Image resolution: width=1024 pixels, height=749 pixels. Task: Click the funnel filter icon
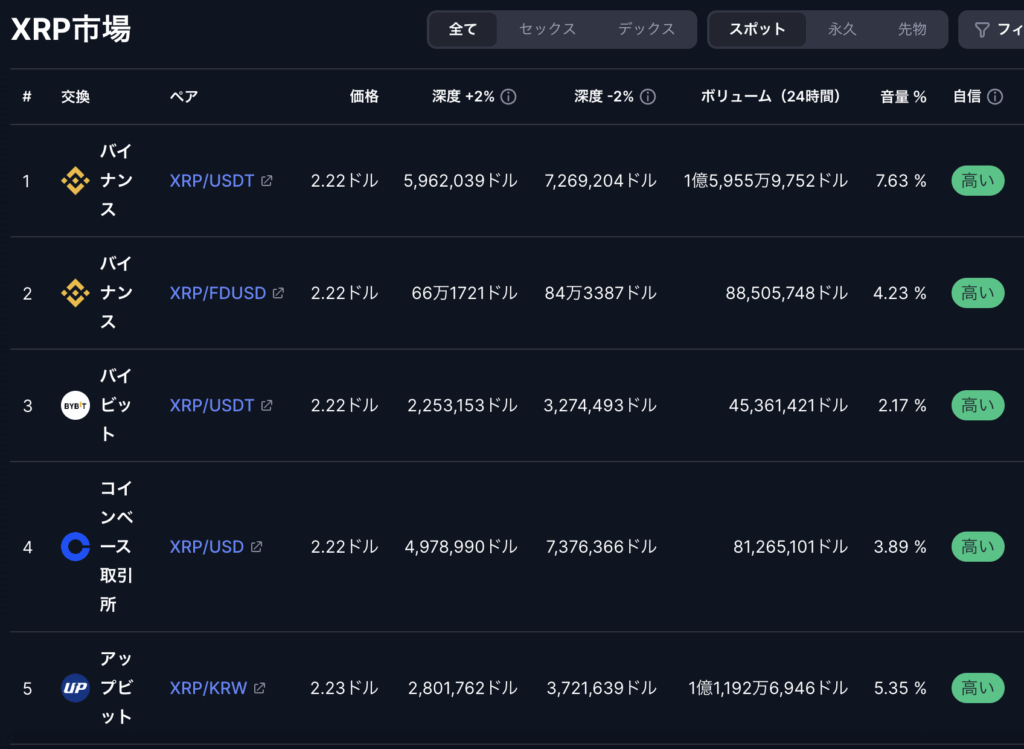click(x=982, y=29)
